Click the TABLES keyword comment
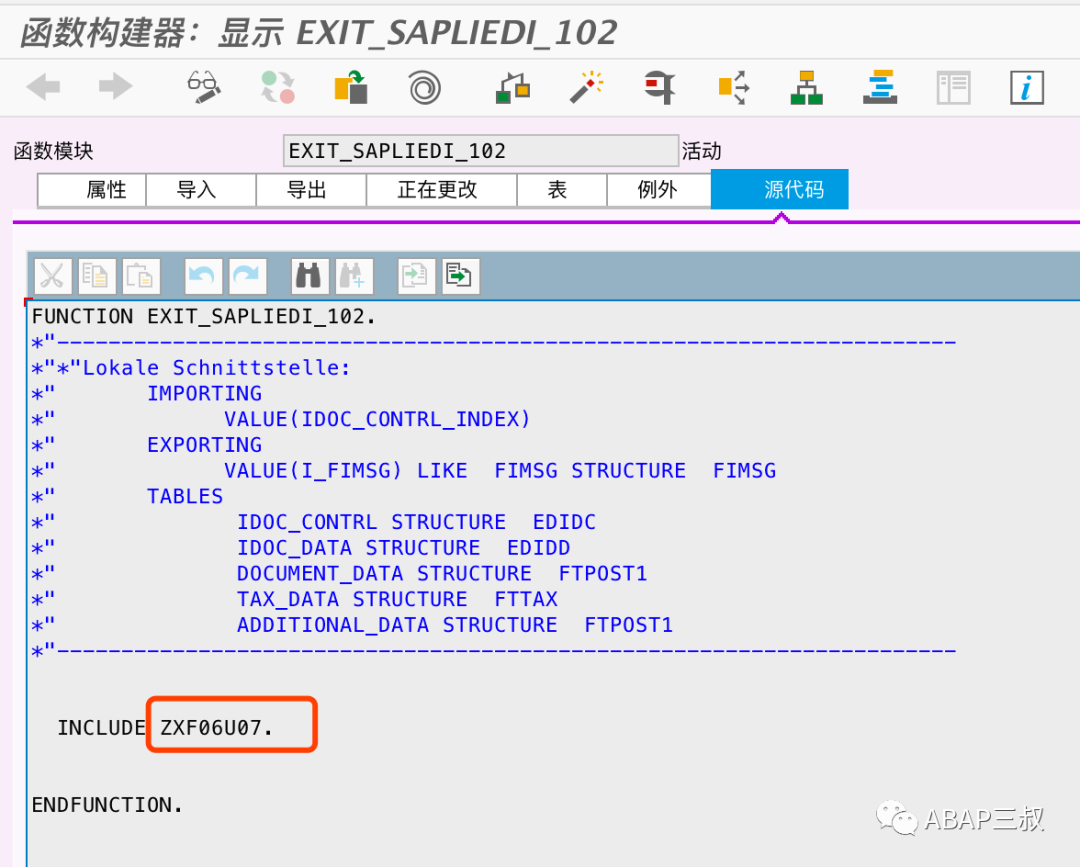This screenshot has width=1080, height=867. pos(185,496)
